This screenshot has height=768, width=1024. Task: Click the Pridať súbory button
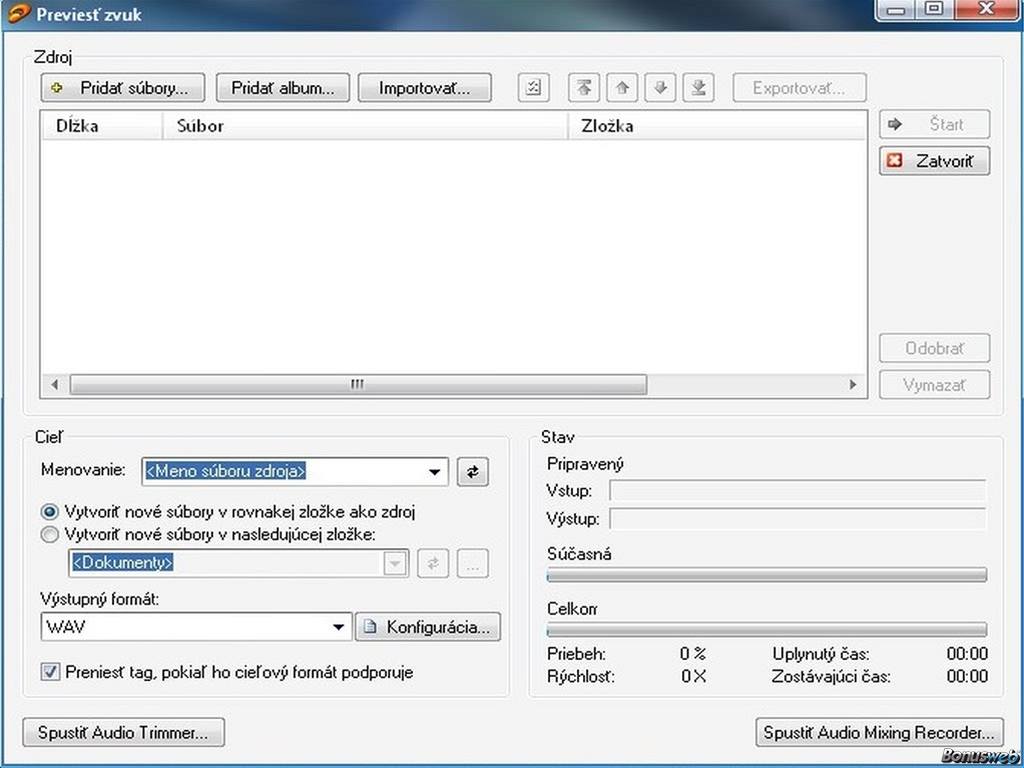(123, 88)
